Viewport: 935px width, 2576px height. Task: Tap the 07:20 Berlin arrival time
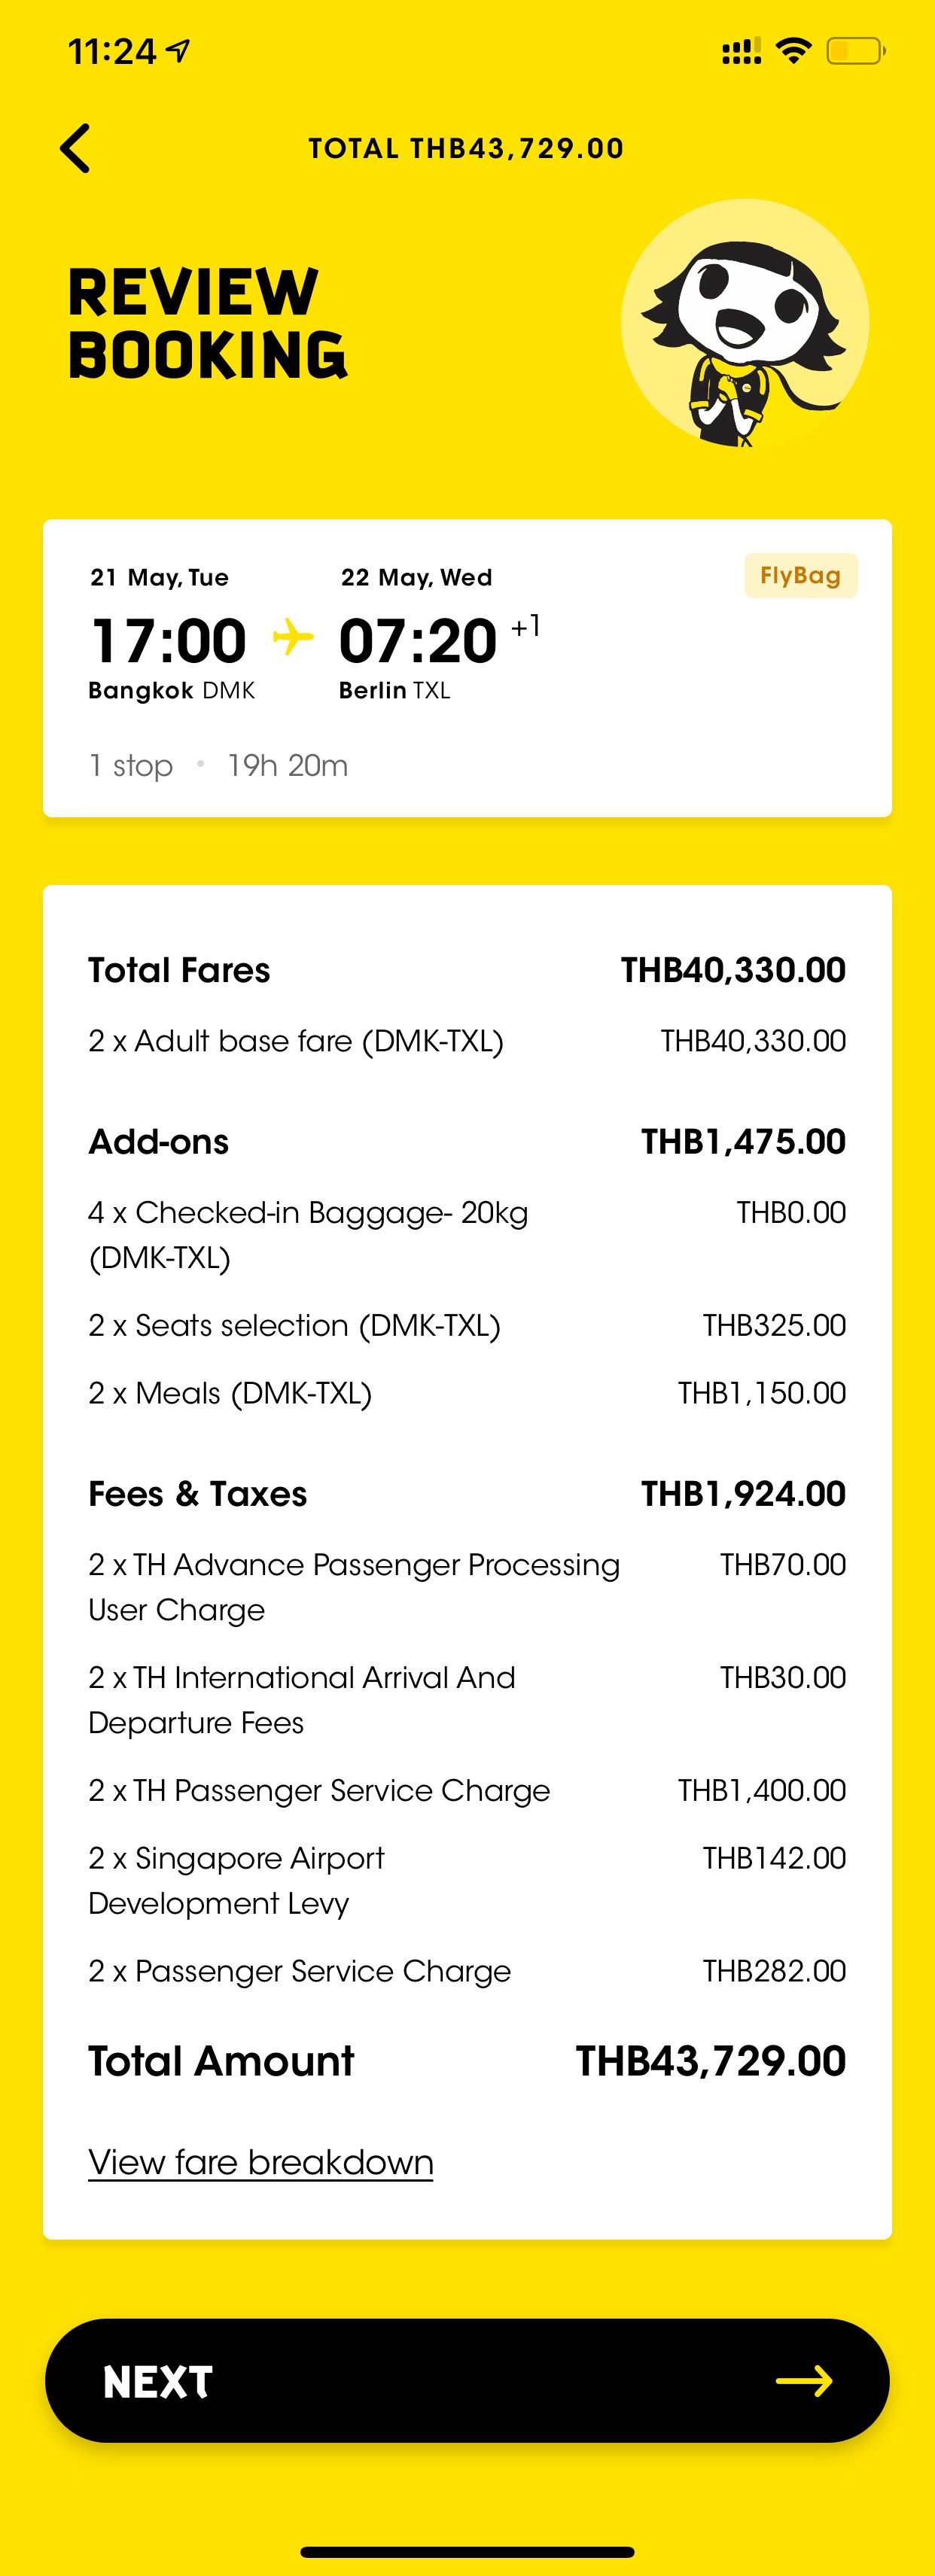tap(418, 640)
